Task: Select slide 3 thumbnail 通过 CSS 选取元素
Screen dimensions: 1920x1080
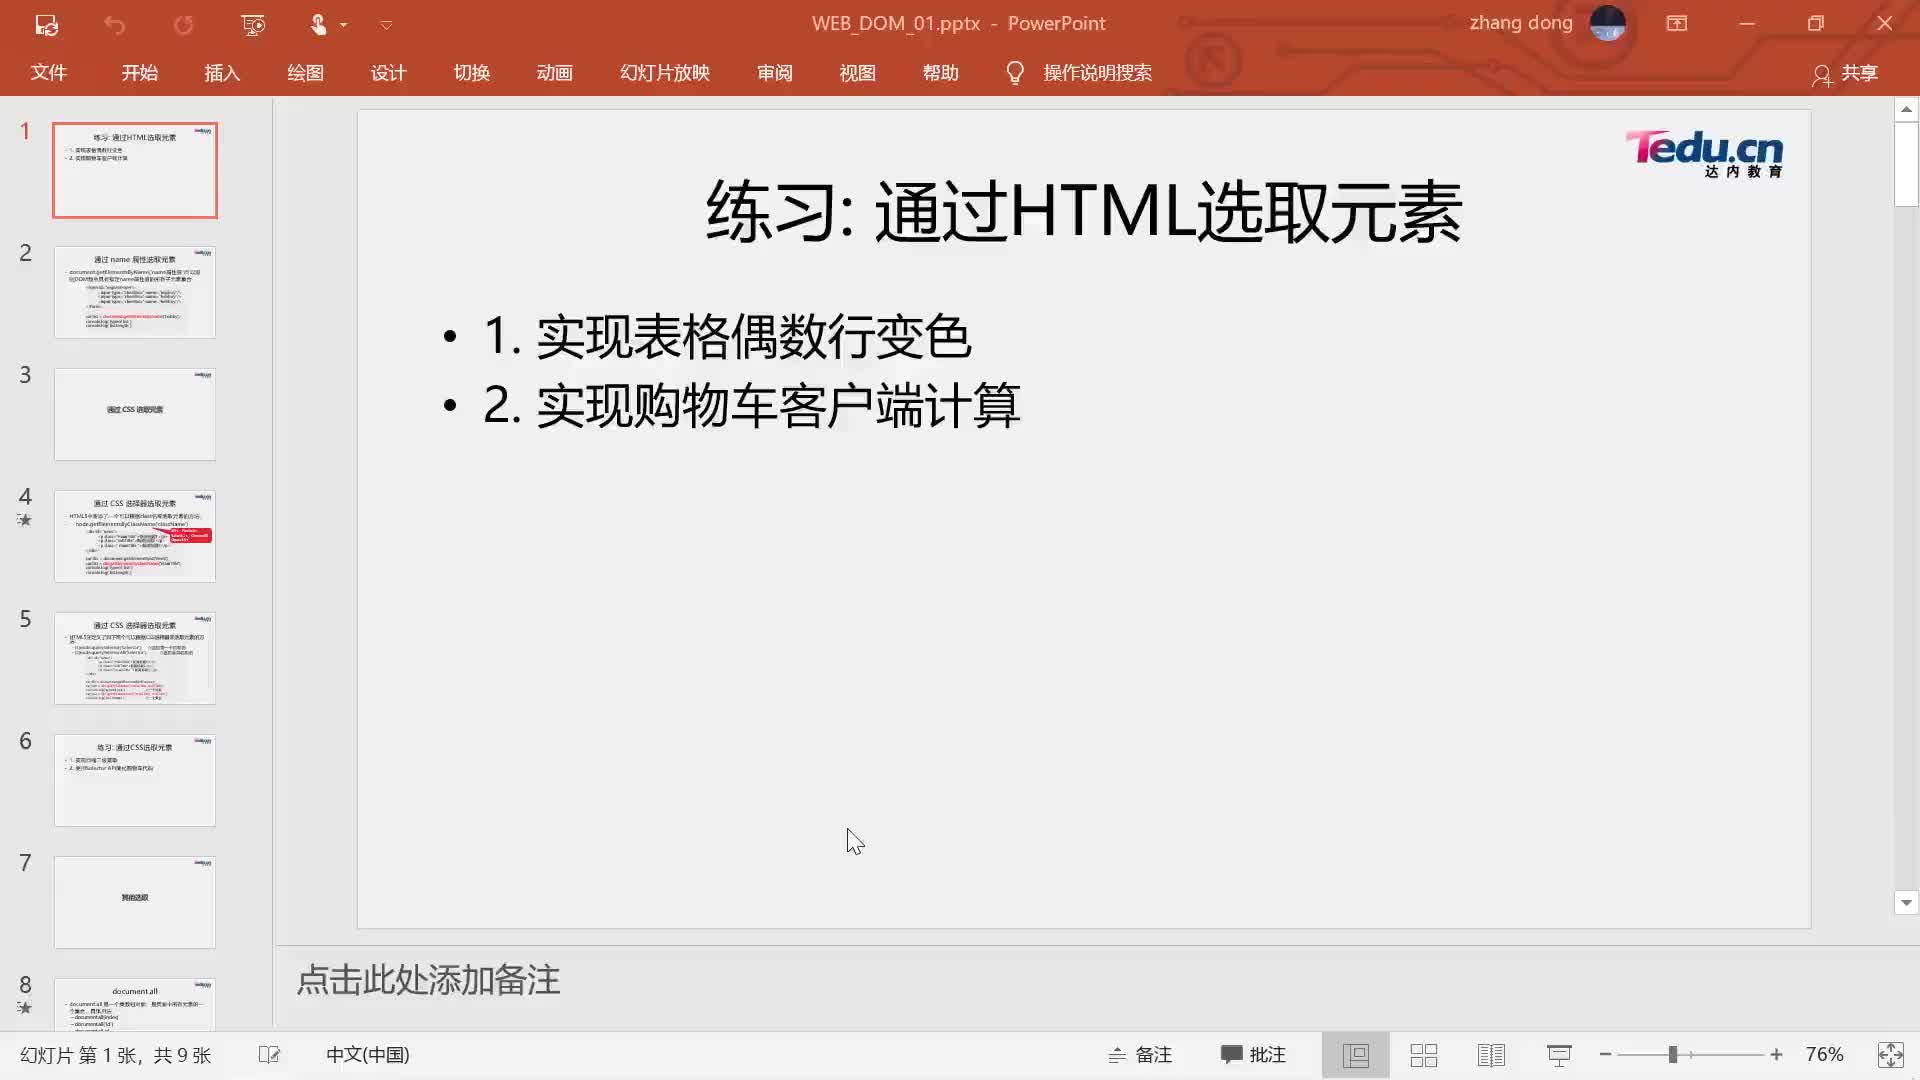Action: pos(135,414)
